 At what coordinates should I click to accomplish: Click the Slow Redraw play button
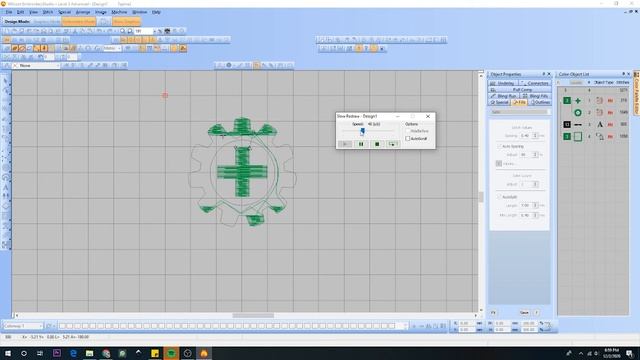tap(345, 144)
